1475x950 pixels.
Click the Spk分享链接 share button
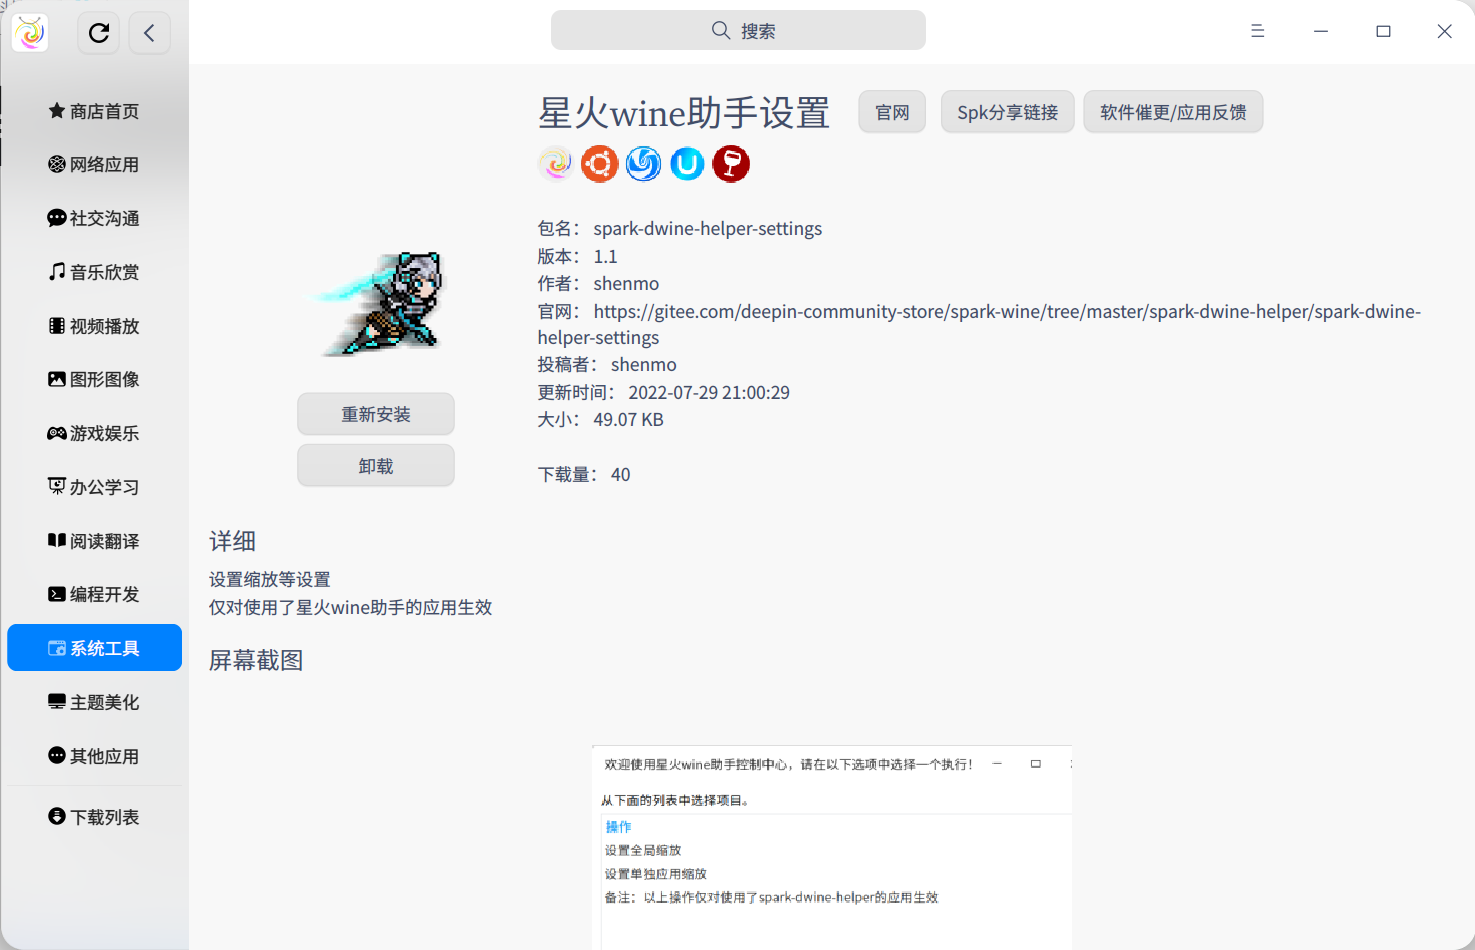pos(1007,111)
